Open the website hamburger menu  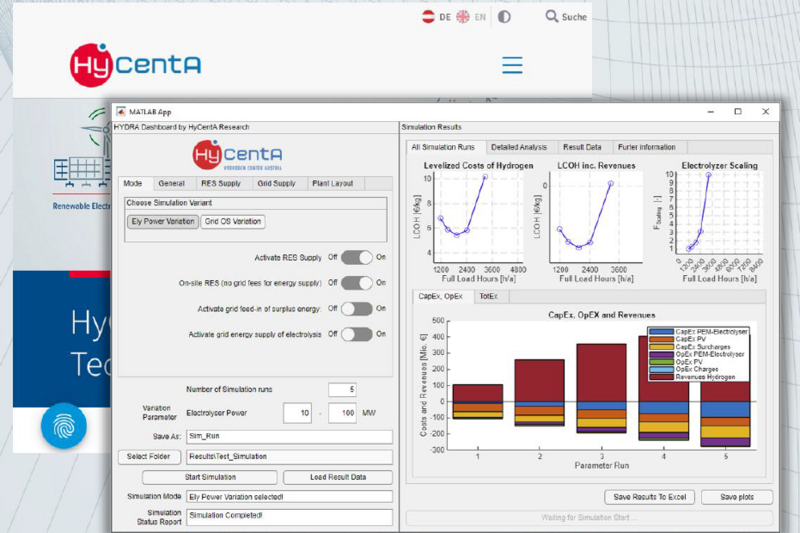click(512, 65)
